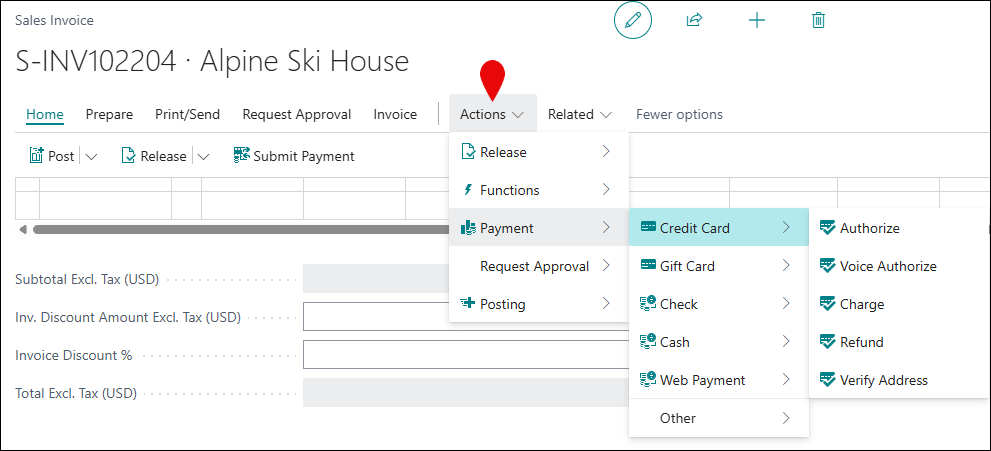Expand the Related menu chevron

606,115
